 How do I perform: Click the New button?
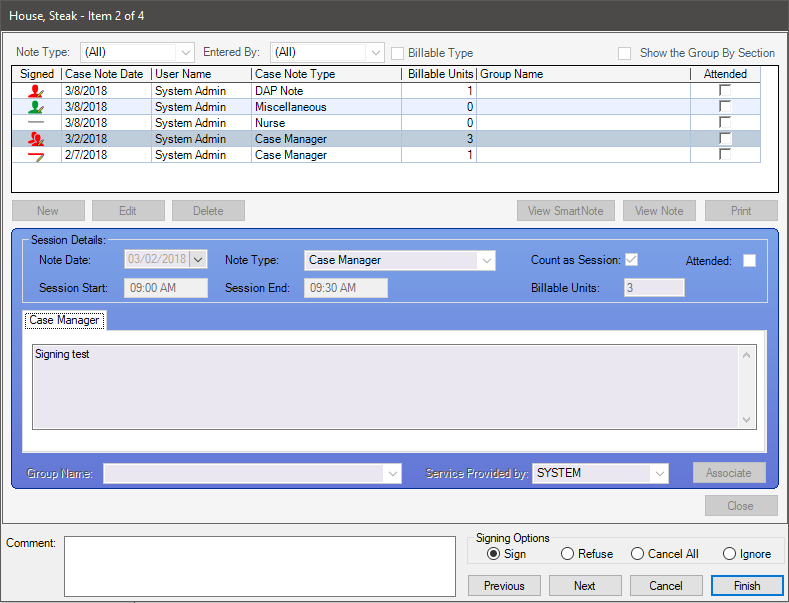click(48, 211)
